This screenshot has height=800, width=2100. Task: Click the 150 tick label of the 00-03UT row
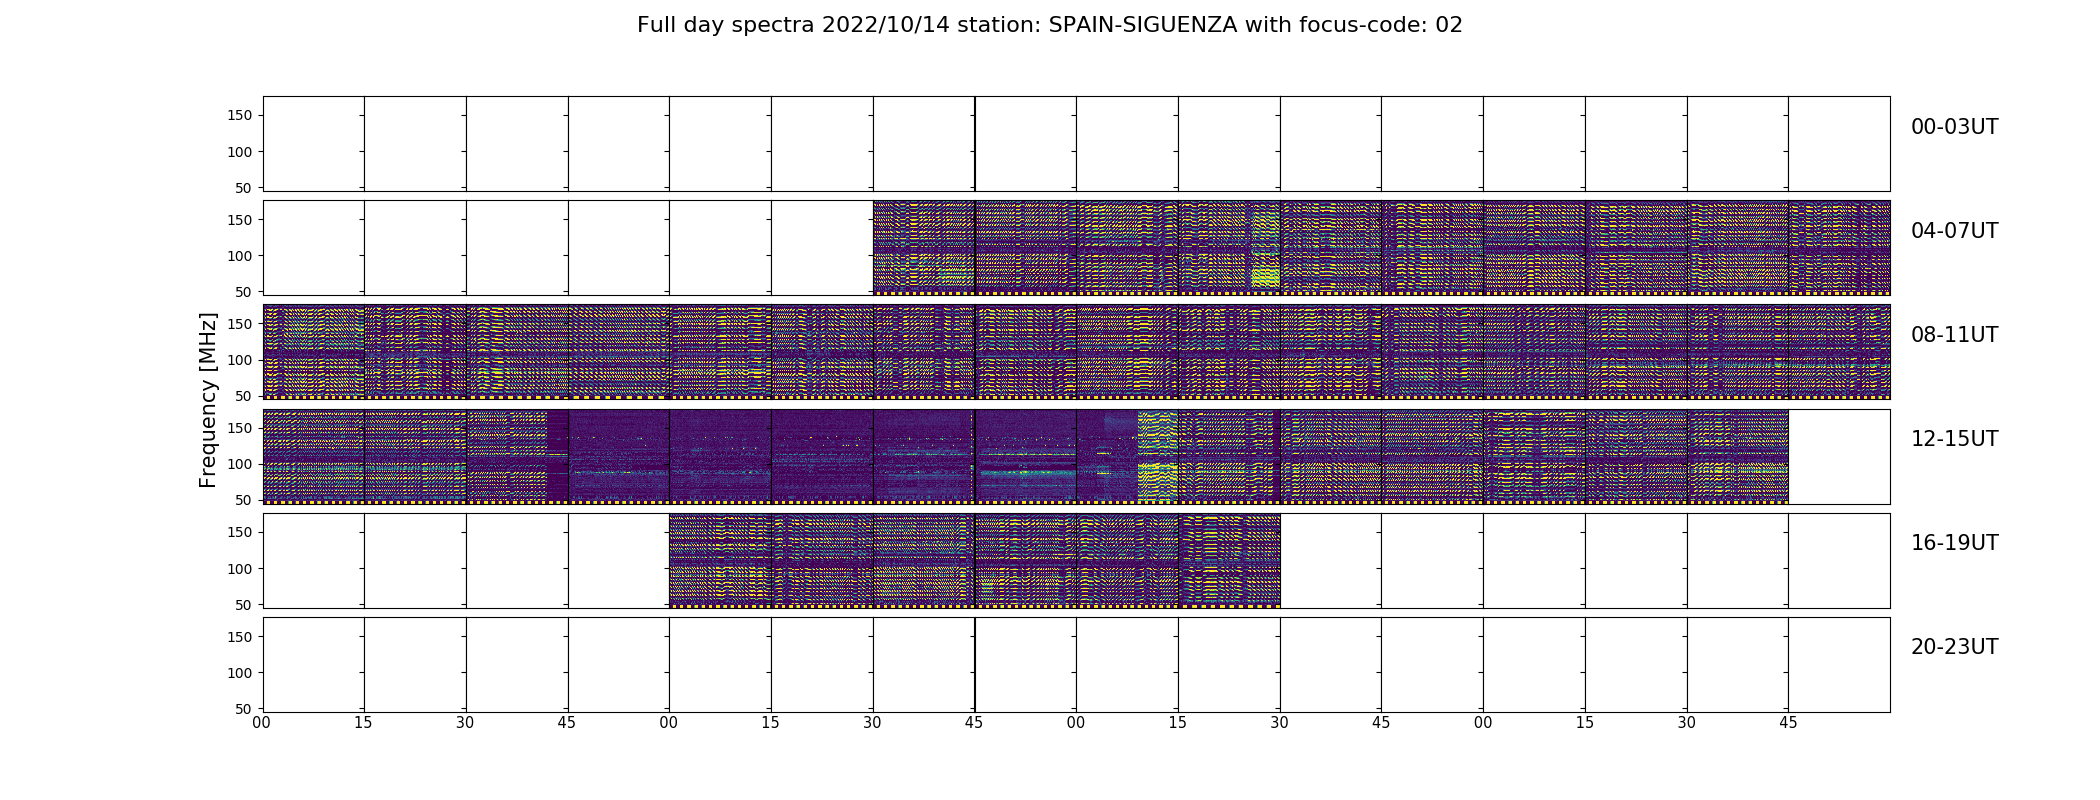240,116
